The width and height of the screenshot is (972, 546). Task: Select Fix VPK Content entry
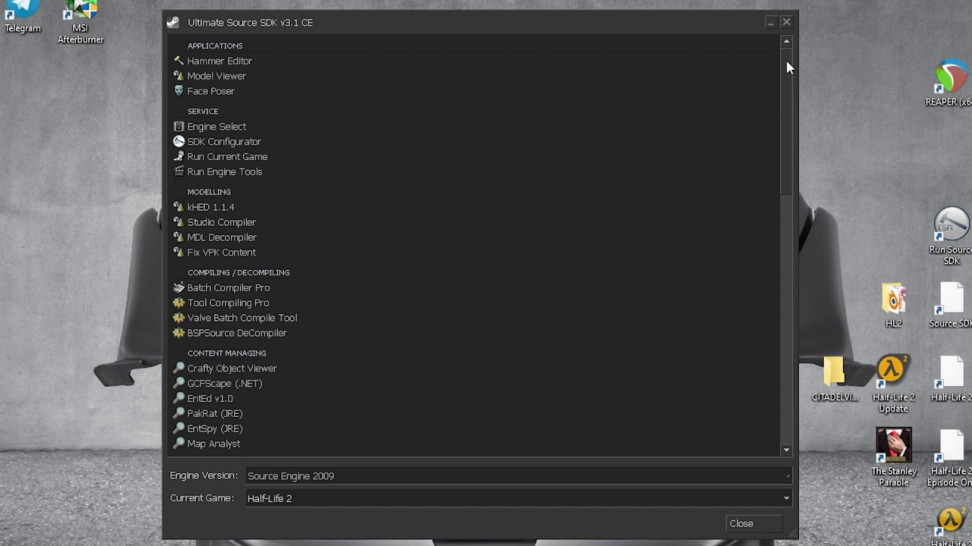point(221,252)
